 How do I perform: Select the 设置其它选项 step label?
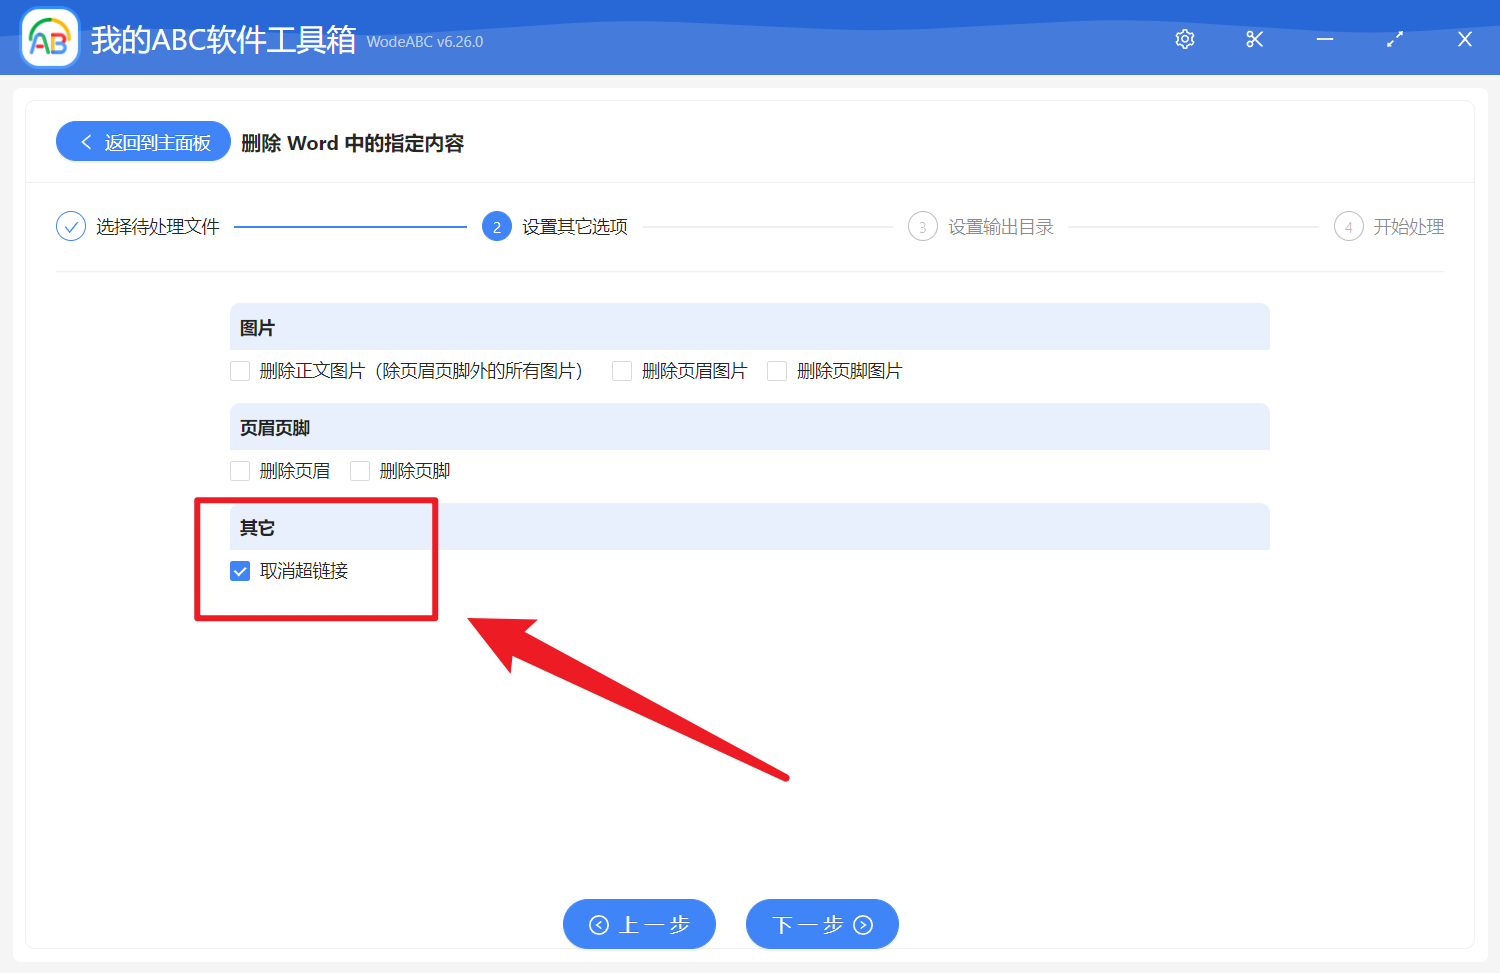tap(573, 226)
